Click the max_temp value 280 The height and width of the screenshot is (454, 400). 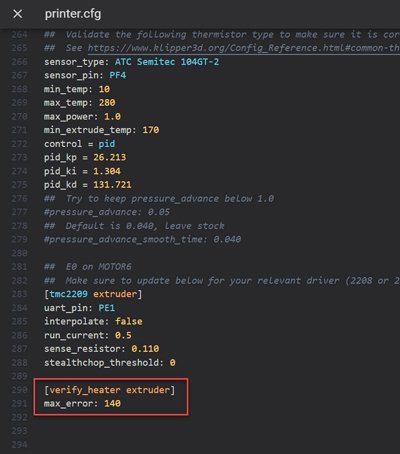tap(107, 103)
